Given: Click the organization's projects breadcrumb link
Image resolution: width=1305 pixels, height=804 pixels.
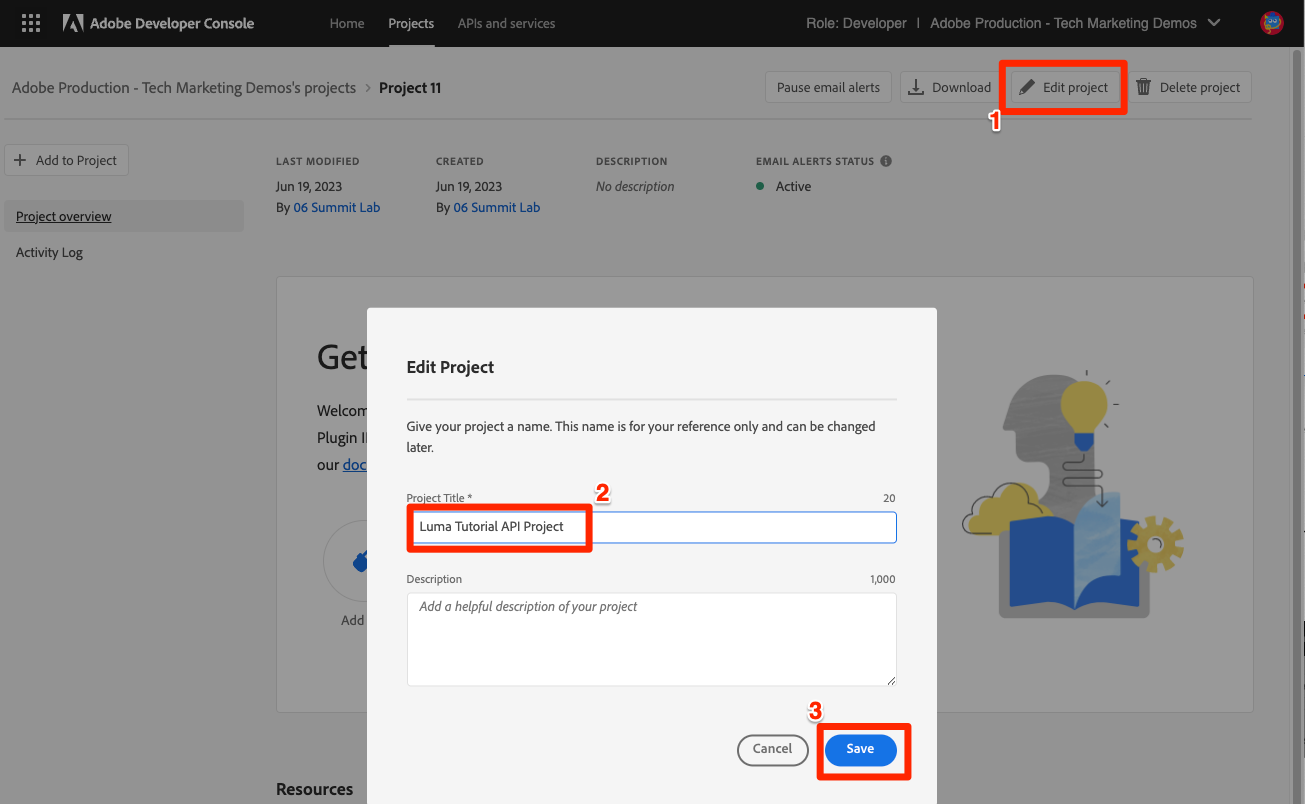Looking at the screenshot, I should pos(184,88).
